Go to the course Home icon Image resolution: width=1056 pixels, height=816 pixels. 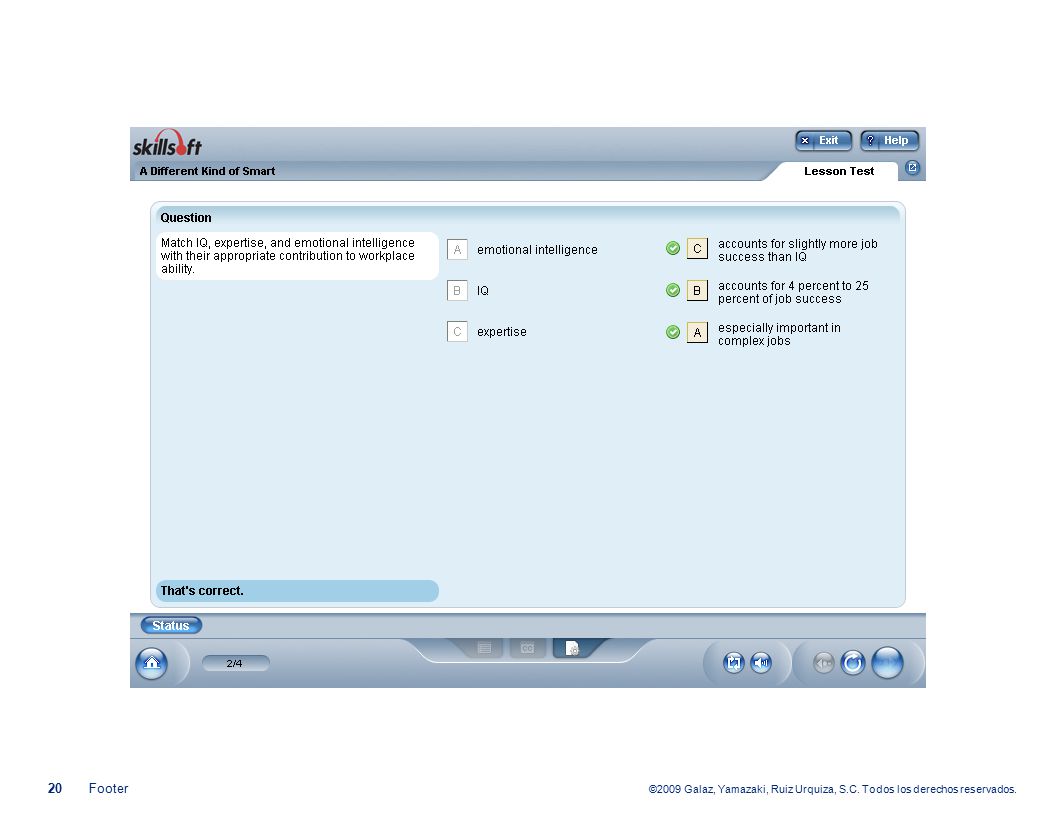(x=152, y=663)
